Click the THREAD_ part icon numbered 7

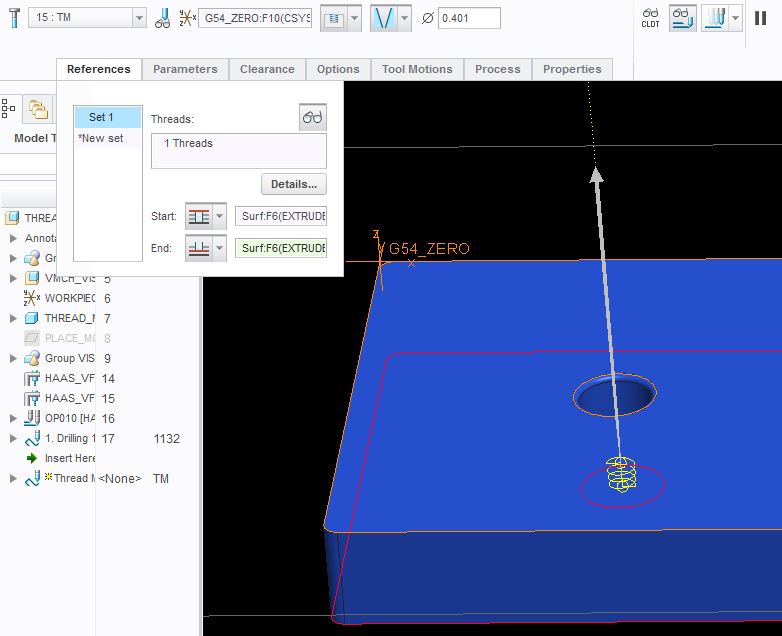coord(32,318)
